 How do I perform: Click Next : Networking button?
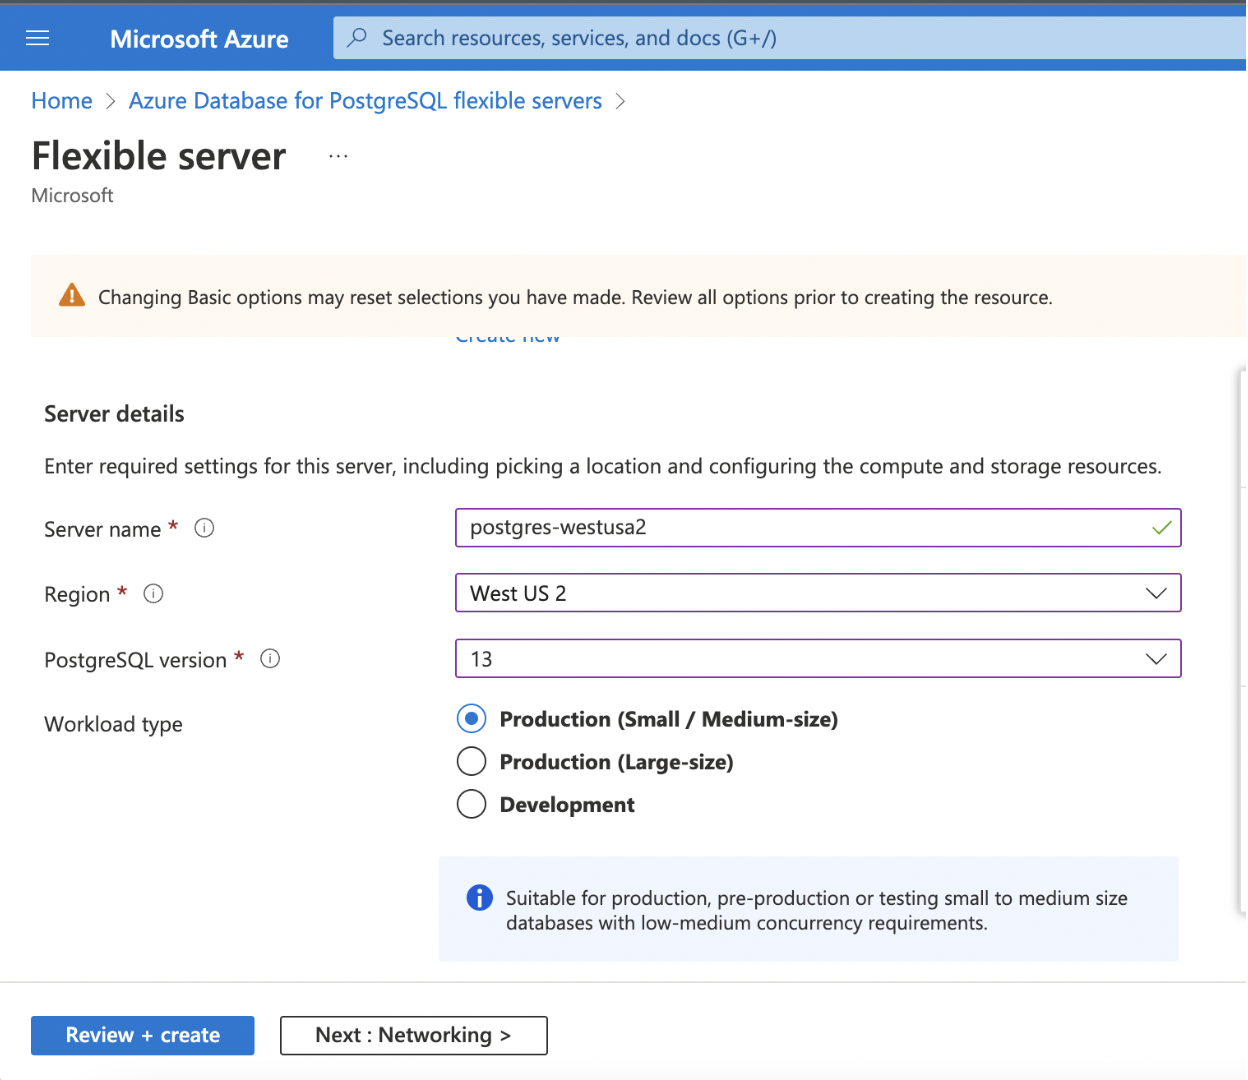point(414,1035)
